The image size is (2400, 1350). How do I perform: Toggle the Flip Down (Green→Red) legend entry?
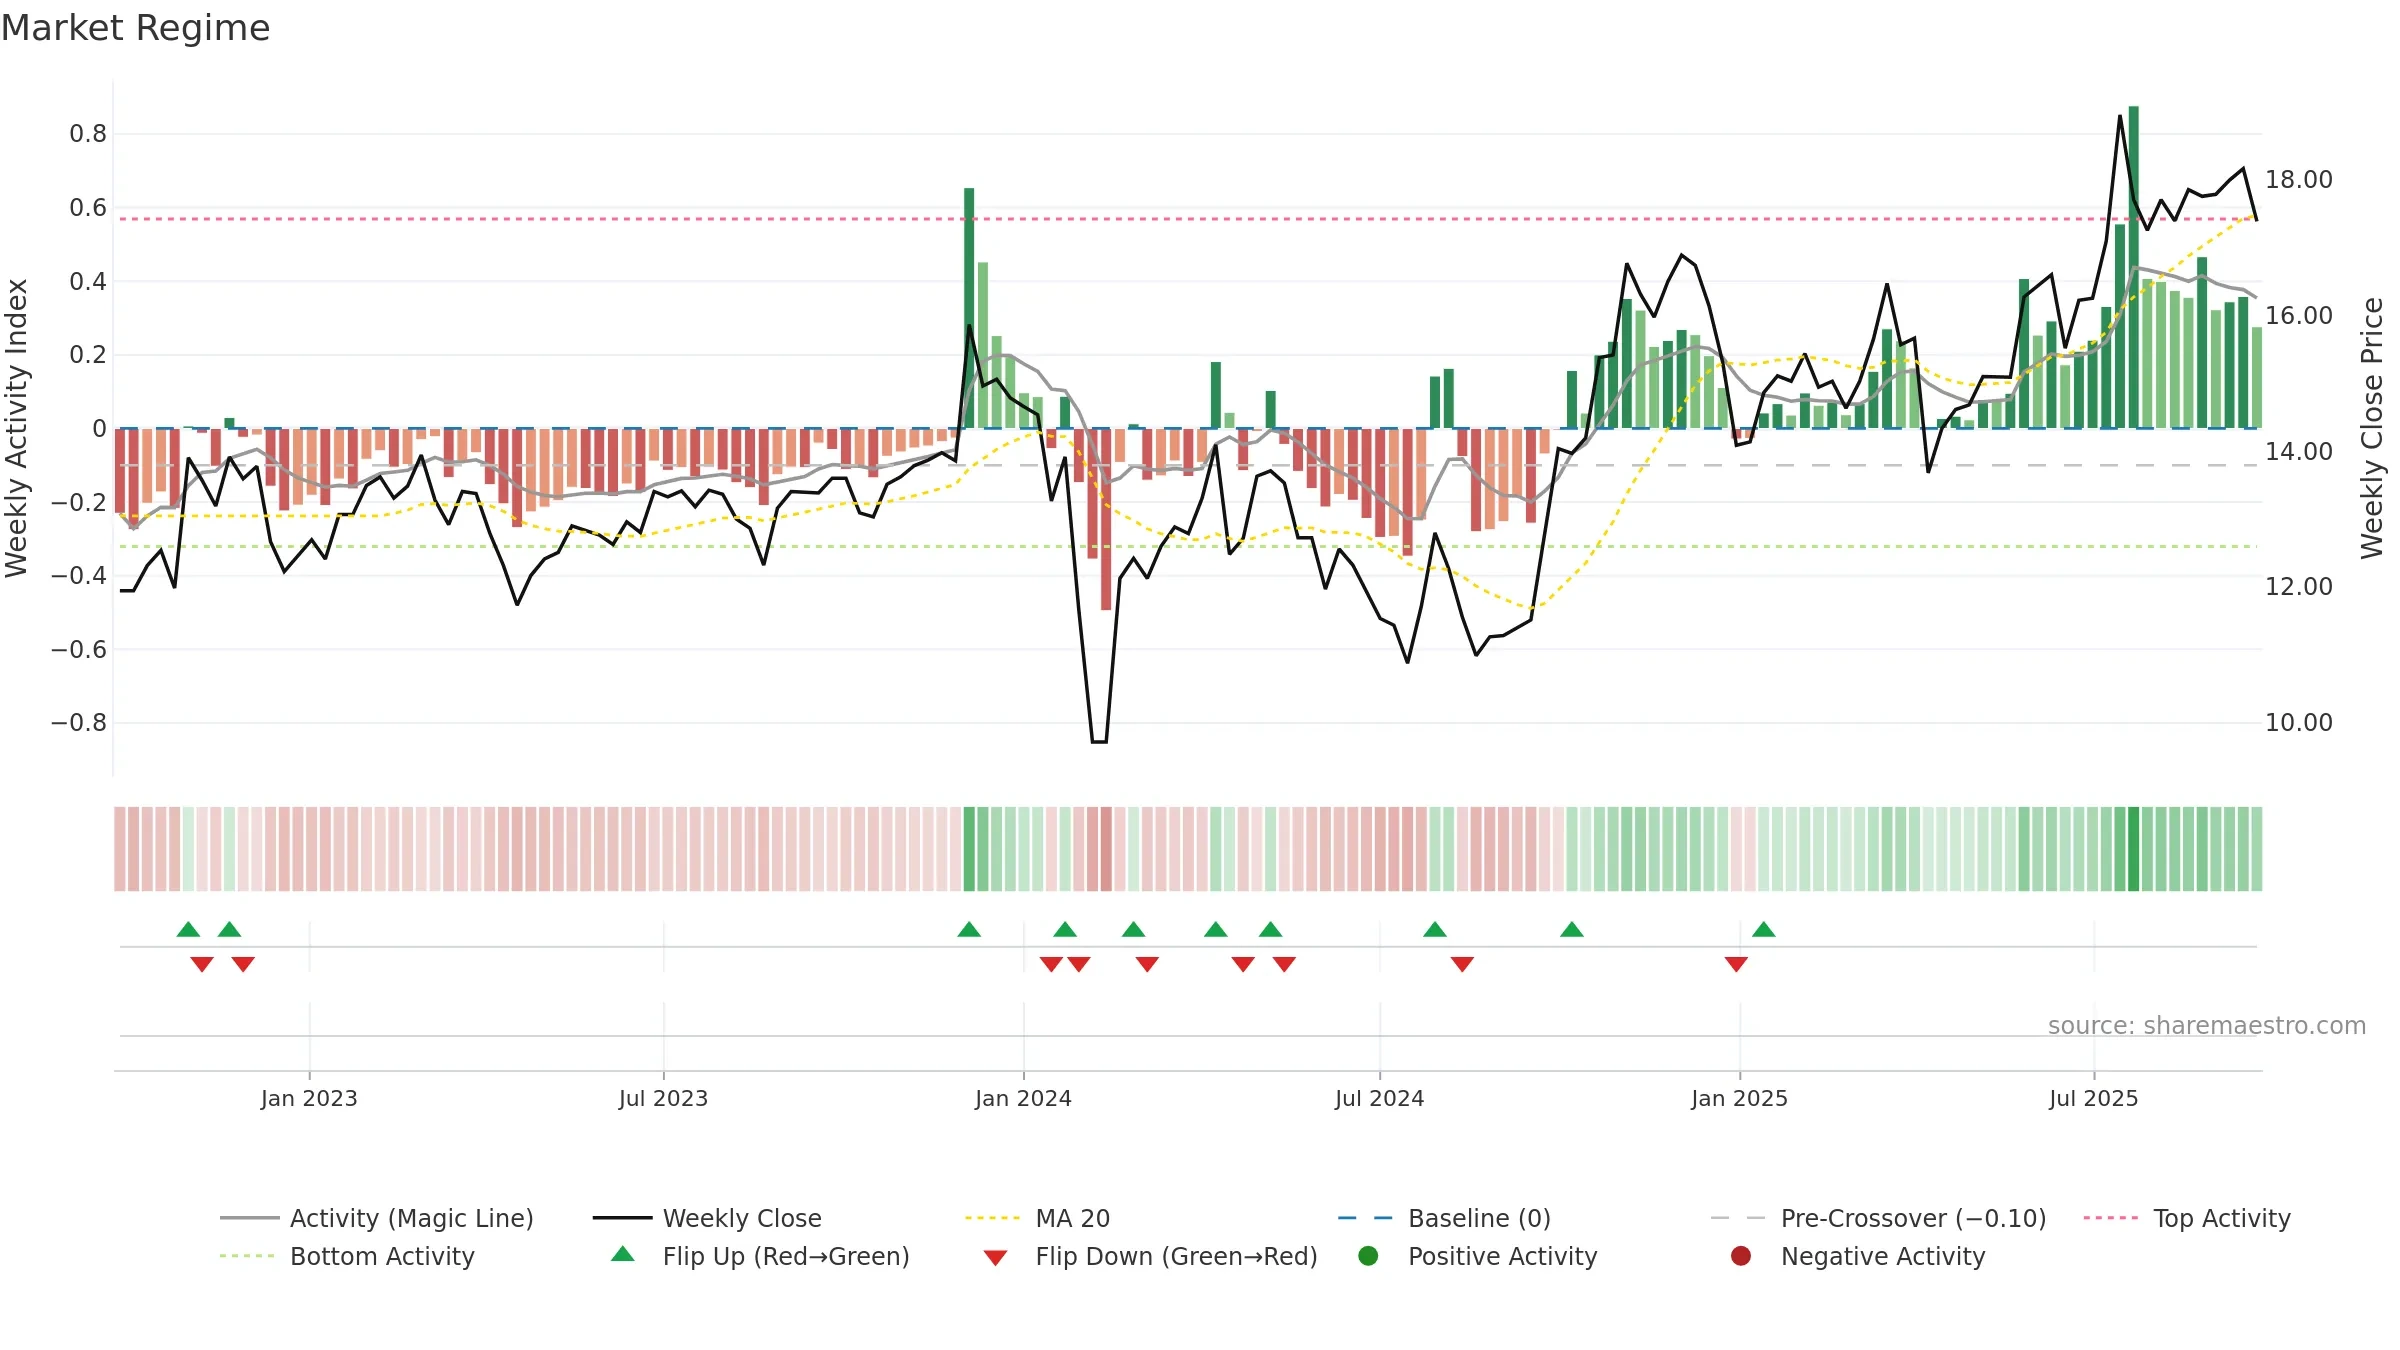pos(1150,1256)
